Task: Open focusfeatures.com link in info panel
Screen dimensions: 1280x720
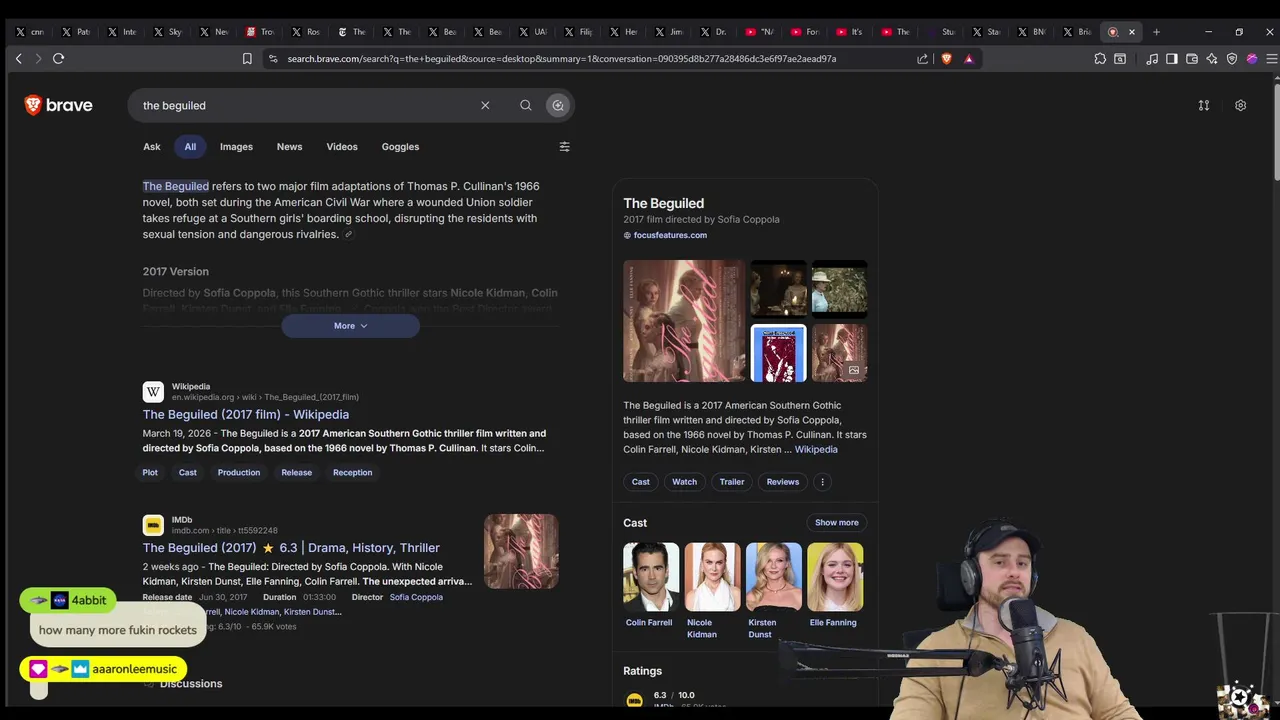Action: [x=670, y=236]
